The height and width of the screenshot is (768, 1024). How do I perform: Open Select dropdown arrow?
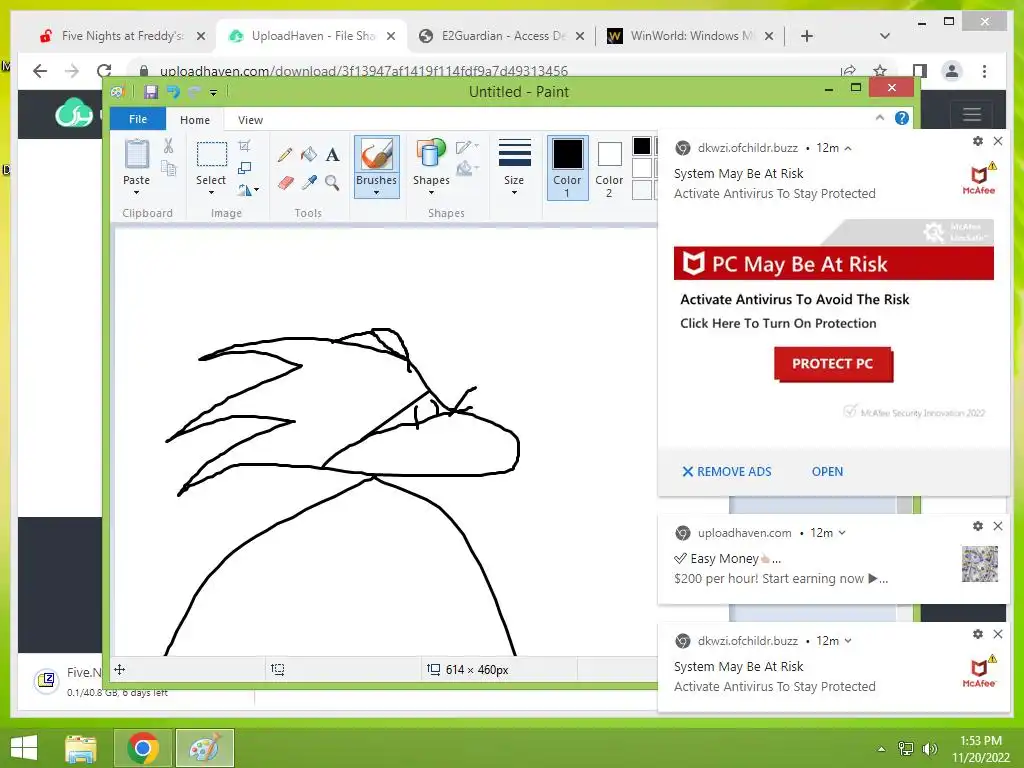[x=211, y=193]
